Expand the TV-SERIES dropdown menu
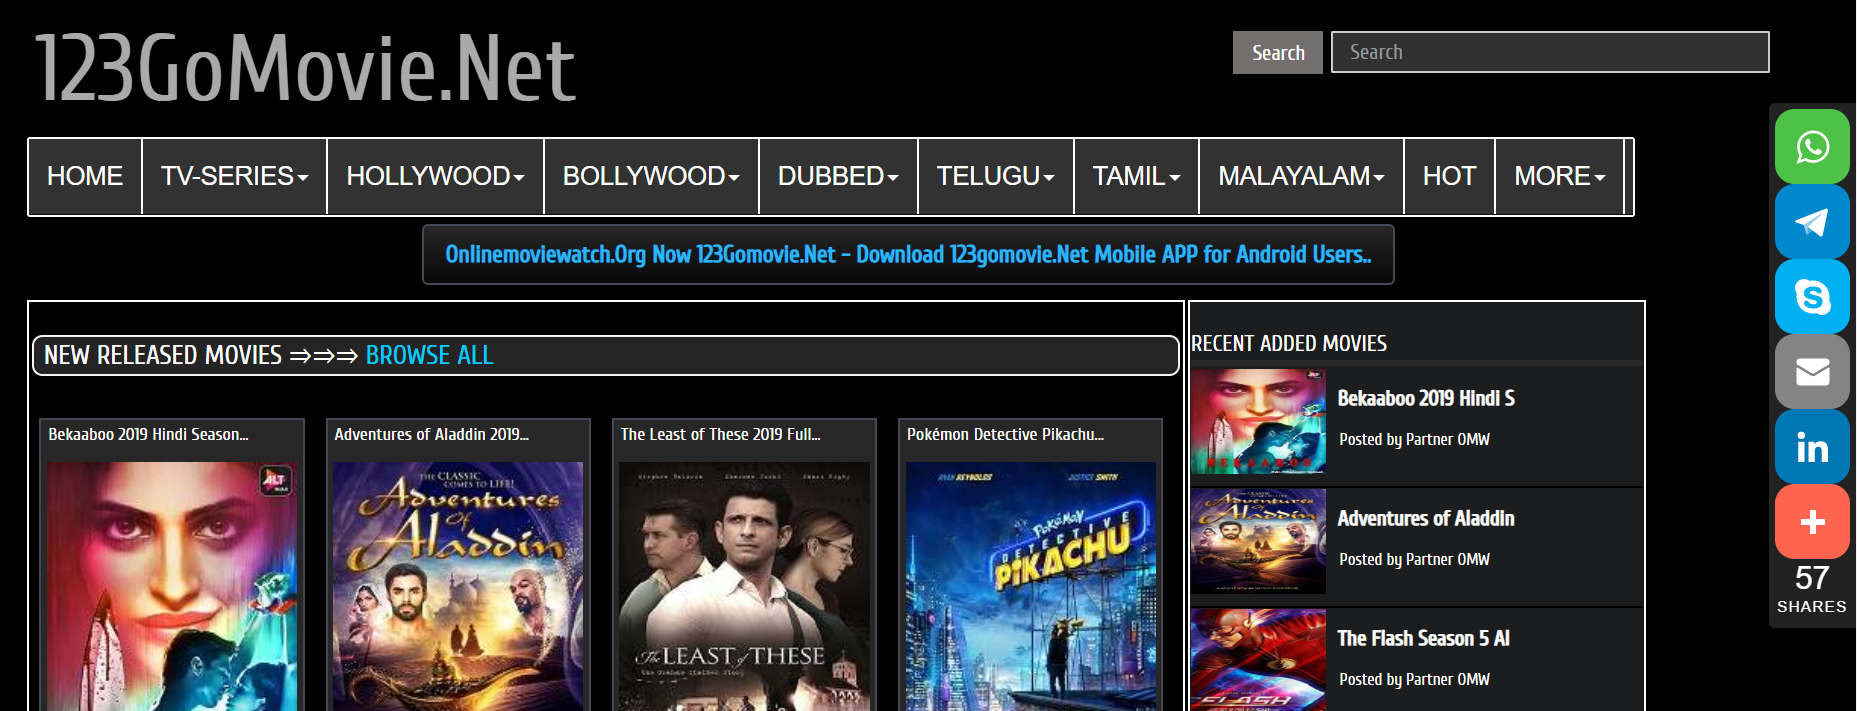 point(235,176)
